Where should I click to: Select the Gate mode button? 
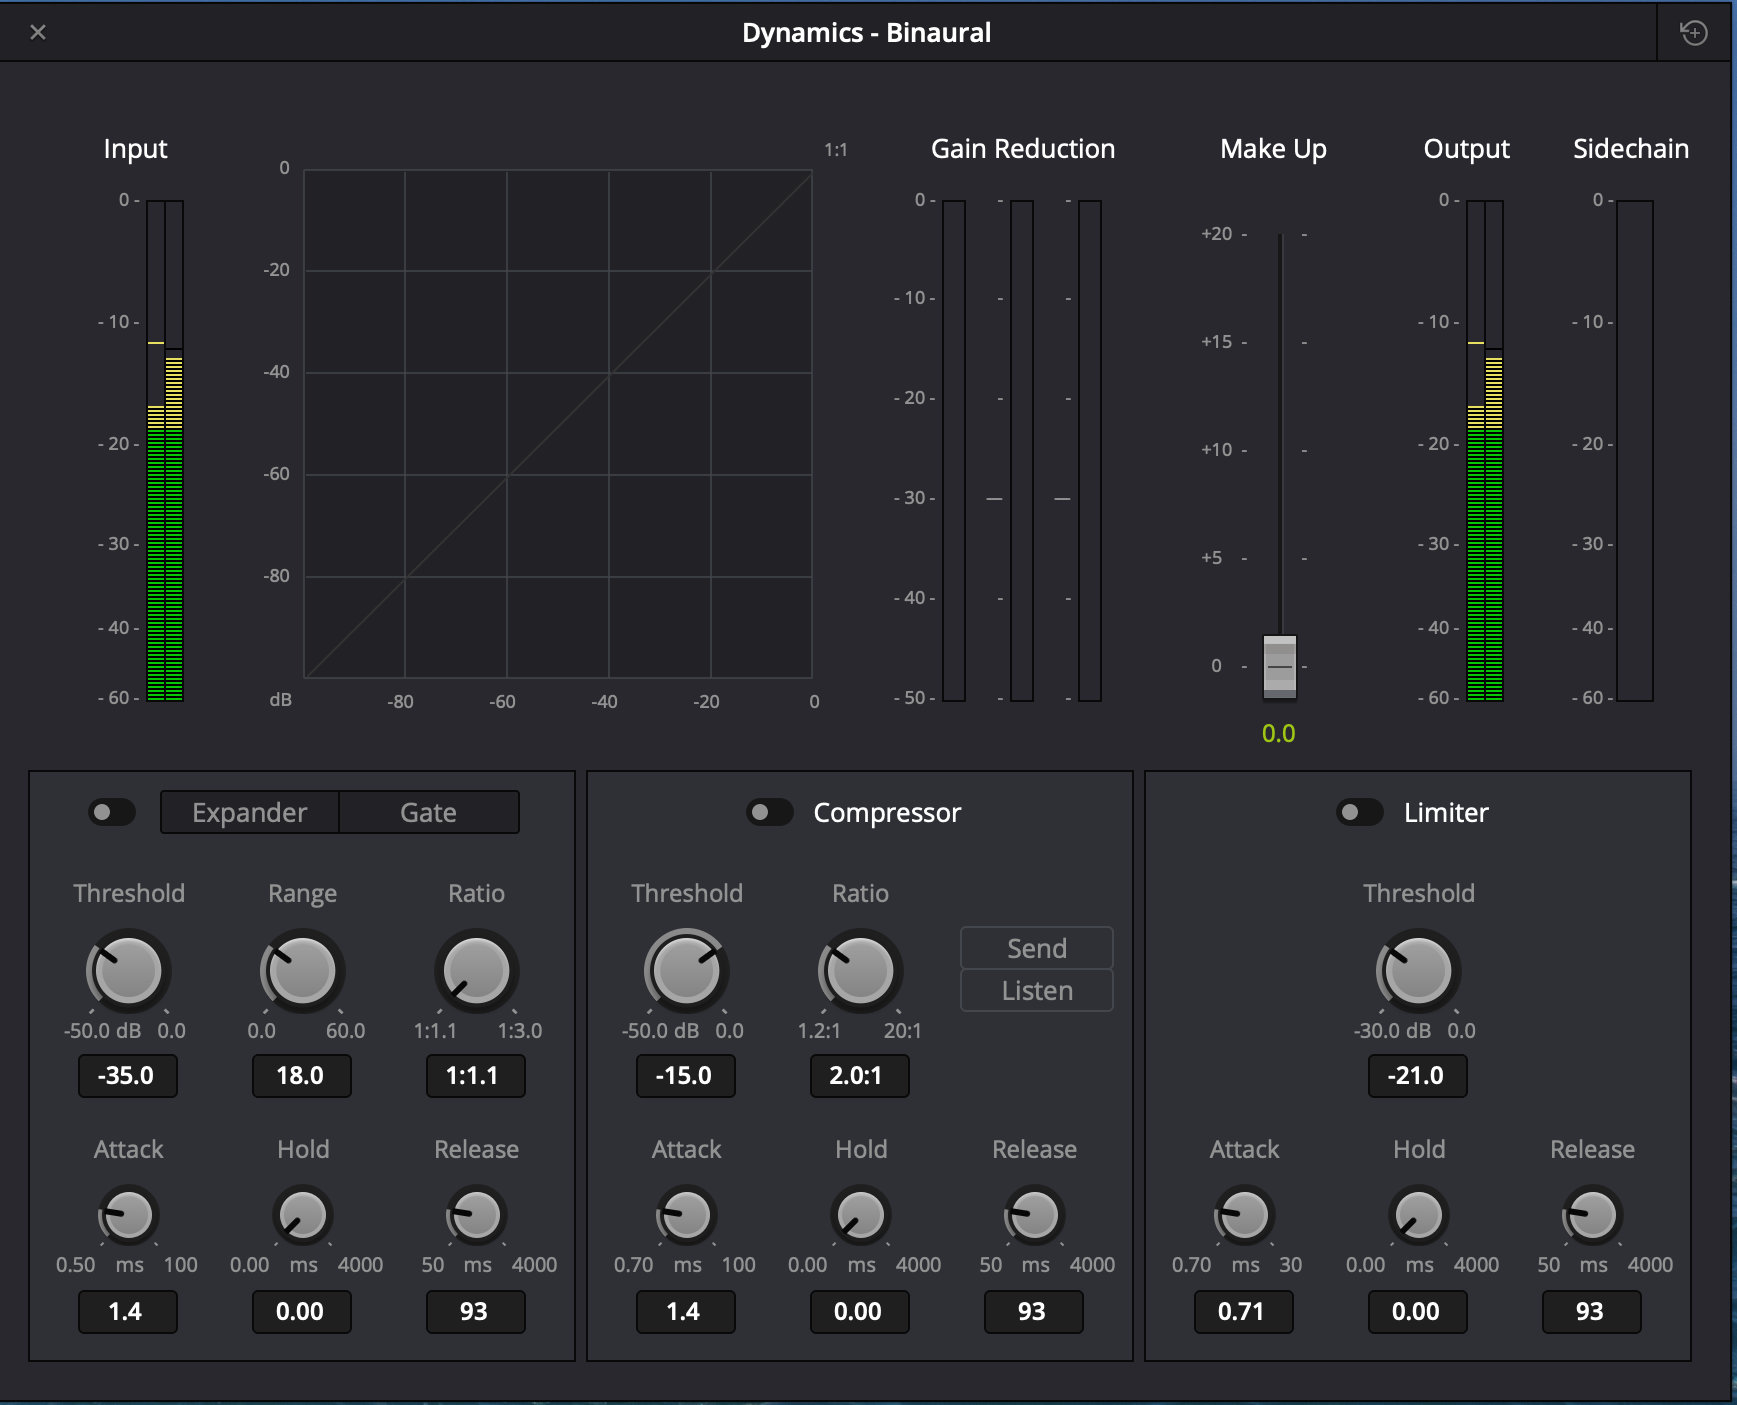point(429,812)
